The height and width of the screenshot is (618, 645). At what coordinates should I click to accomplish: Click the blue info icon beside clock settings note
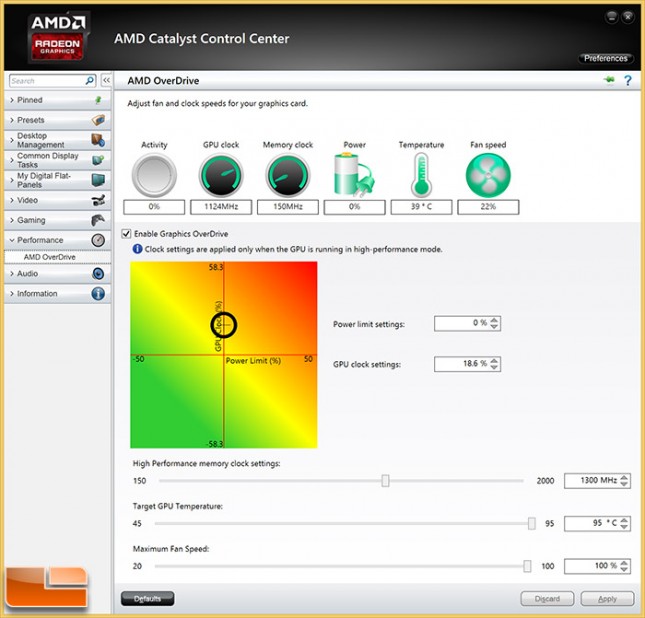137,249
